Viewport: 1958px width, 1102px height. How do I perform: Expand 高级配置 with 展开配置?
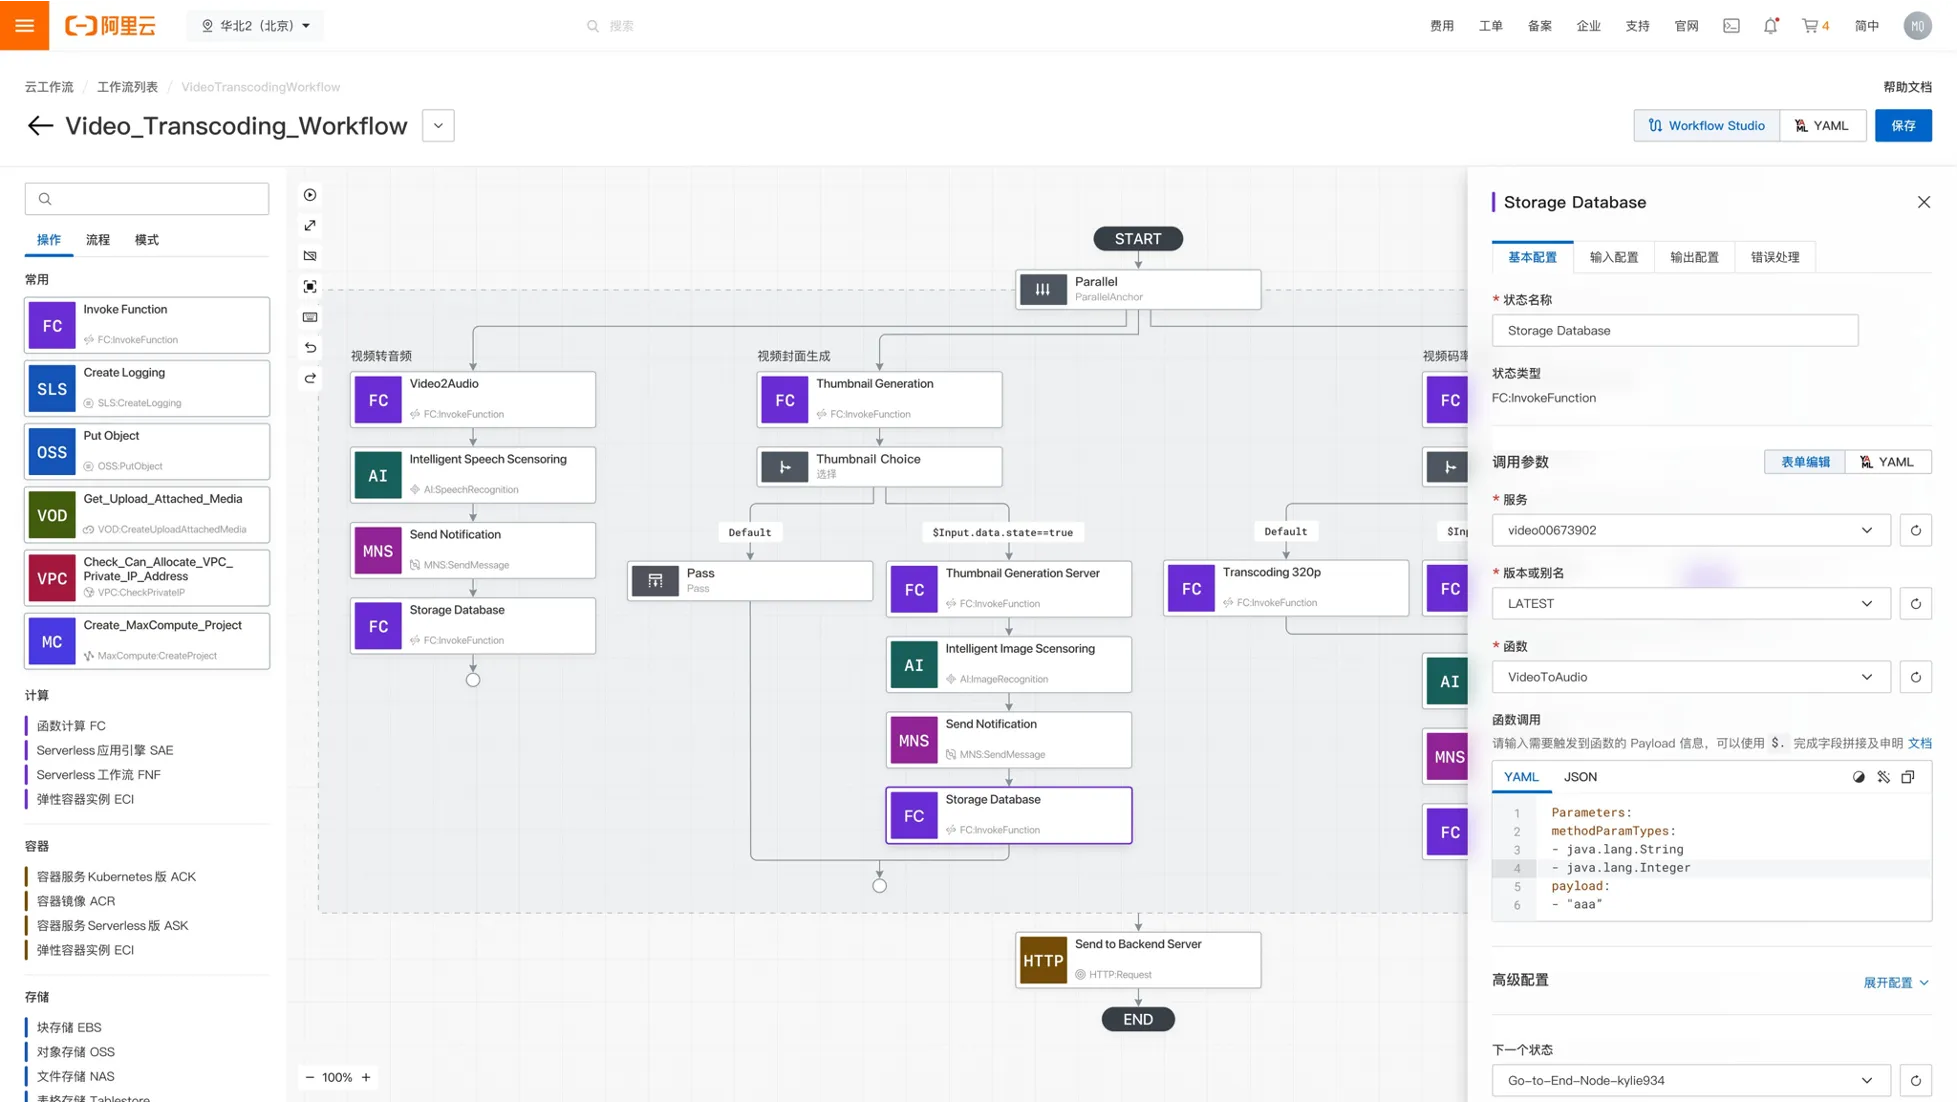1895,983
